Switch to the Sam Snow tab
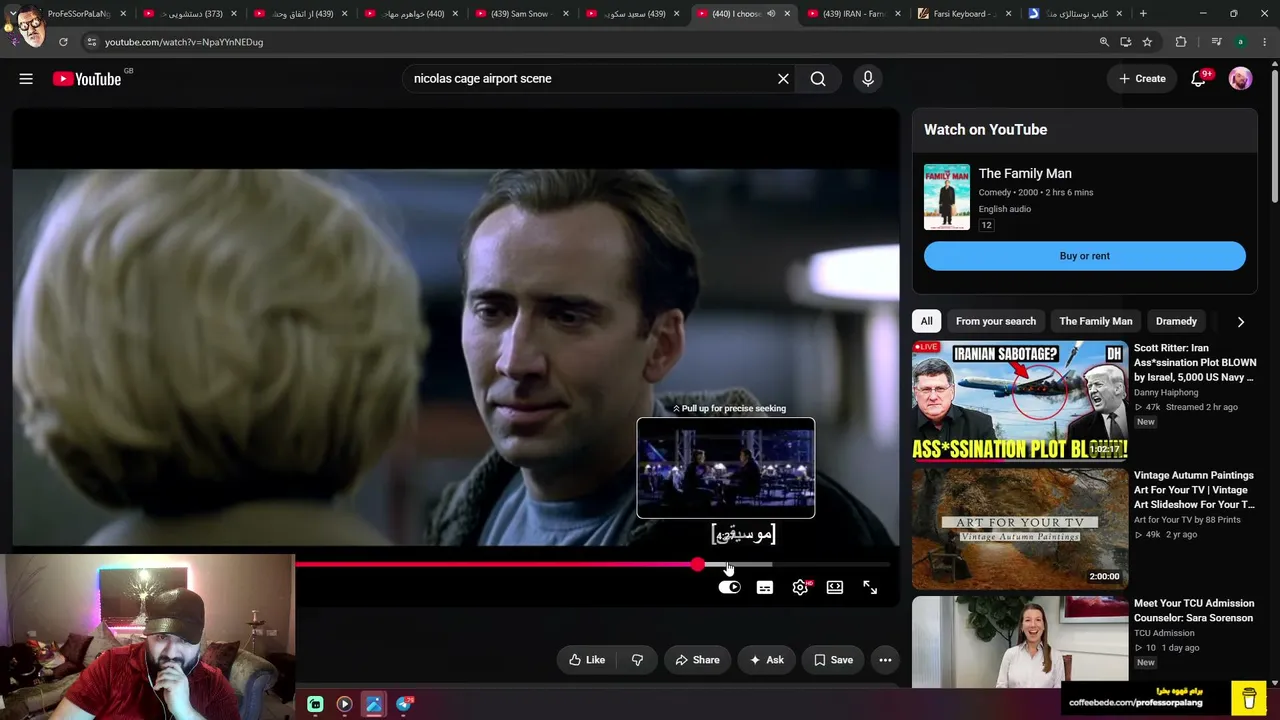 [520, 14]
